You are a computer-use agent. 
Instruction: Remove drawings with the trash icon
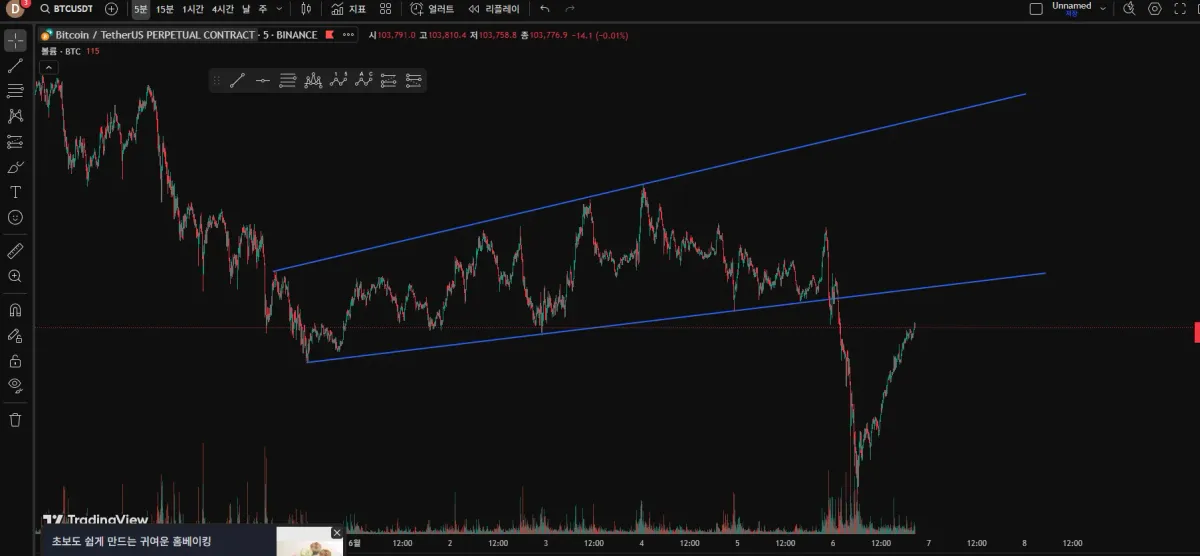[15, 420]
